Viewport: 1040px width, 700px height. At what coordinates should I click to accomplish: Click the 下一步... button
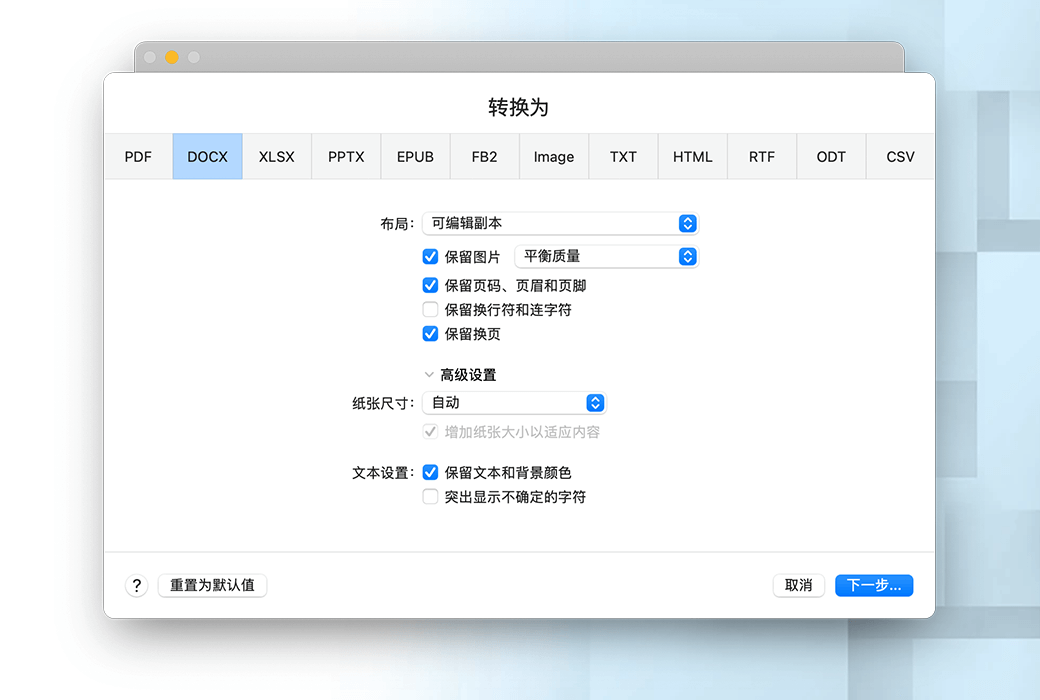point(873,586)
